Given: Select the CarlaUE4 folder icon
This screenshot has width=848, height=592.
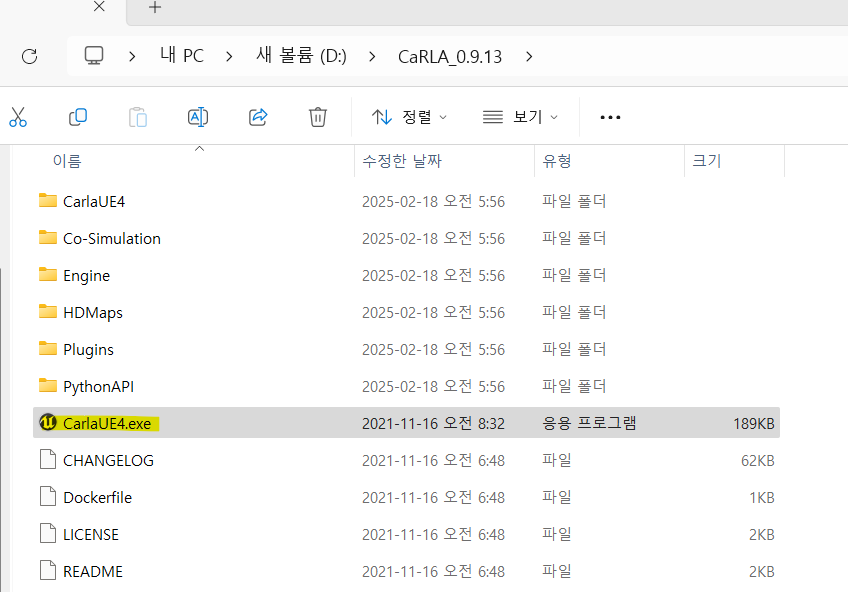Looking at the screenshot, I should [48, 201].
